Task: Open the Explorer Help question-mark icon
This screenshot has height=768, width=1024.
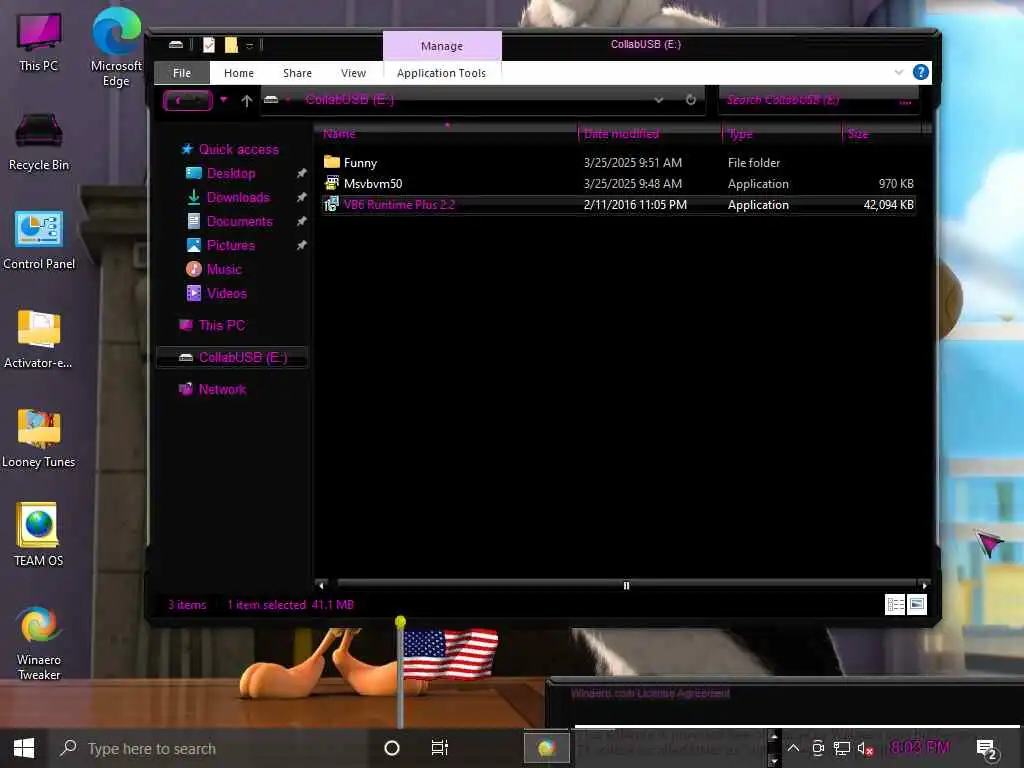Action: 920,72
